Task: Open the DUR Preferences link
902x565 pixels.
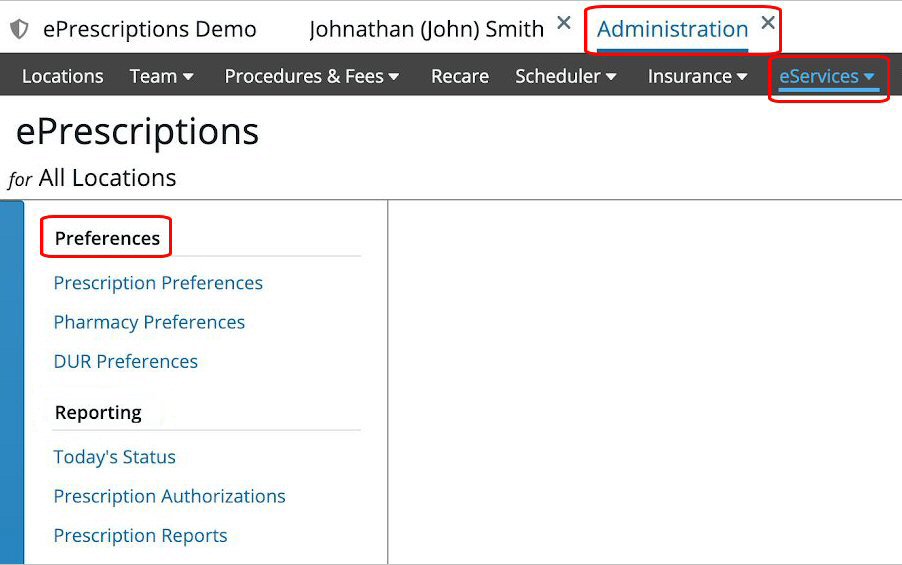Action: (x=126, y=361)
